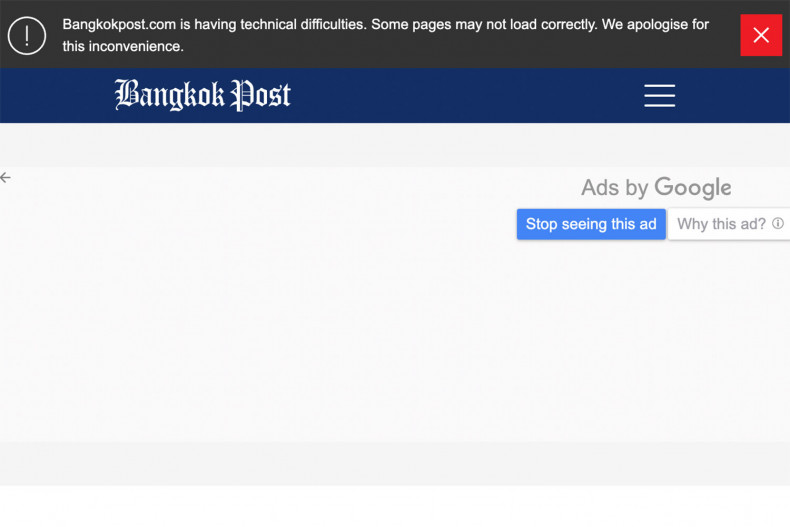The height and width of the screenshot is (527, 790).
Task: Click the grey strip below the ad
Action: point(395,463)
